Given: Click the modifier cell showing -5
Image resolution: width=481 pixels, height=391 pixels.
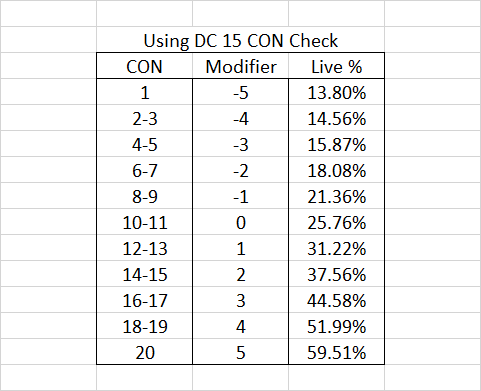Looking at the screenshot, I should 240,92.
